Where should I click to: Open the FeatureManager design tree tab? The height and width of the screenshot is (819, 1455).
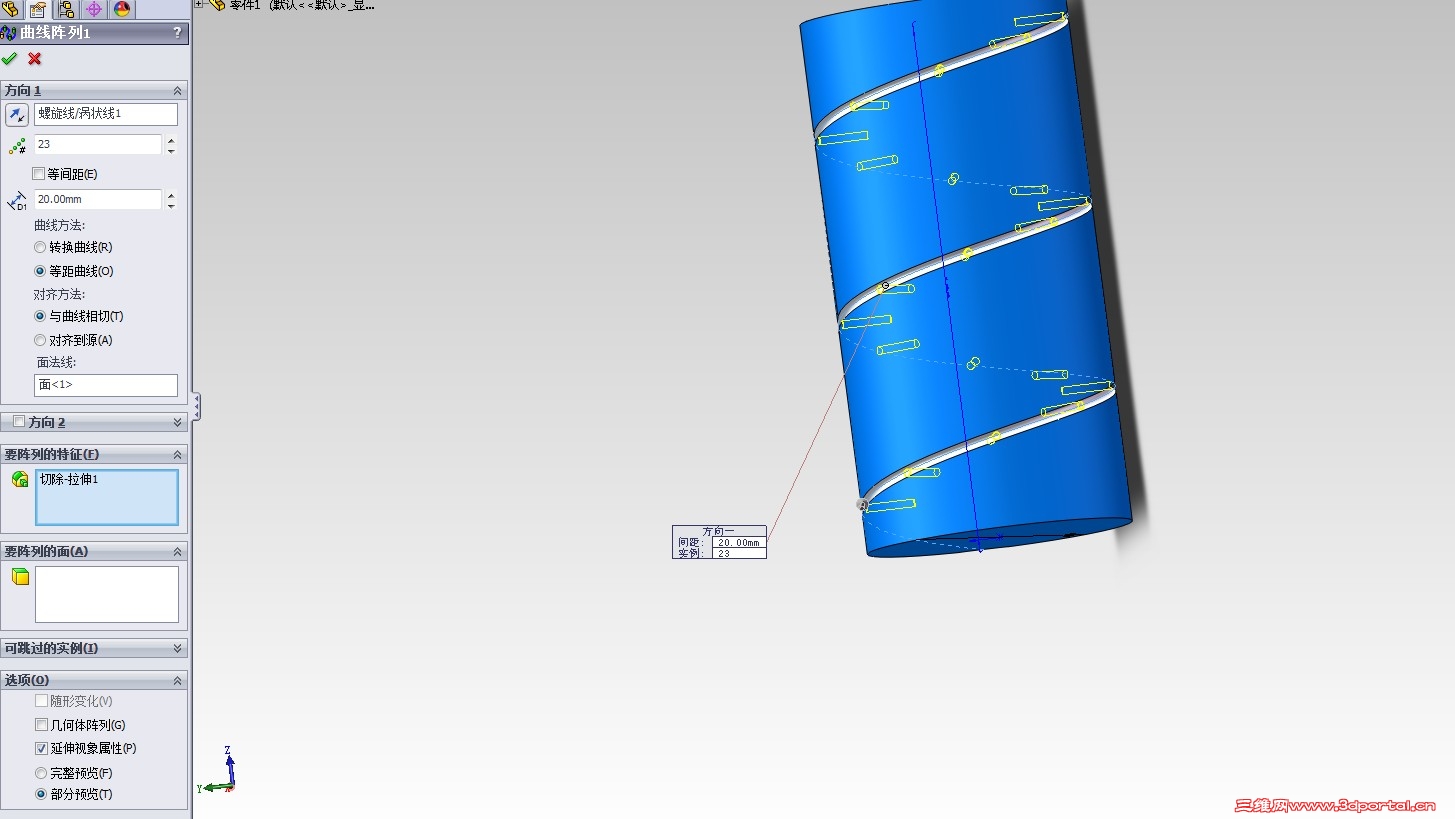10,10
